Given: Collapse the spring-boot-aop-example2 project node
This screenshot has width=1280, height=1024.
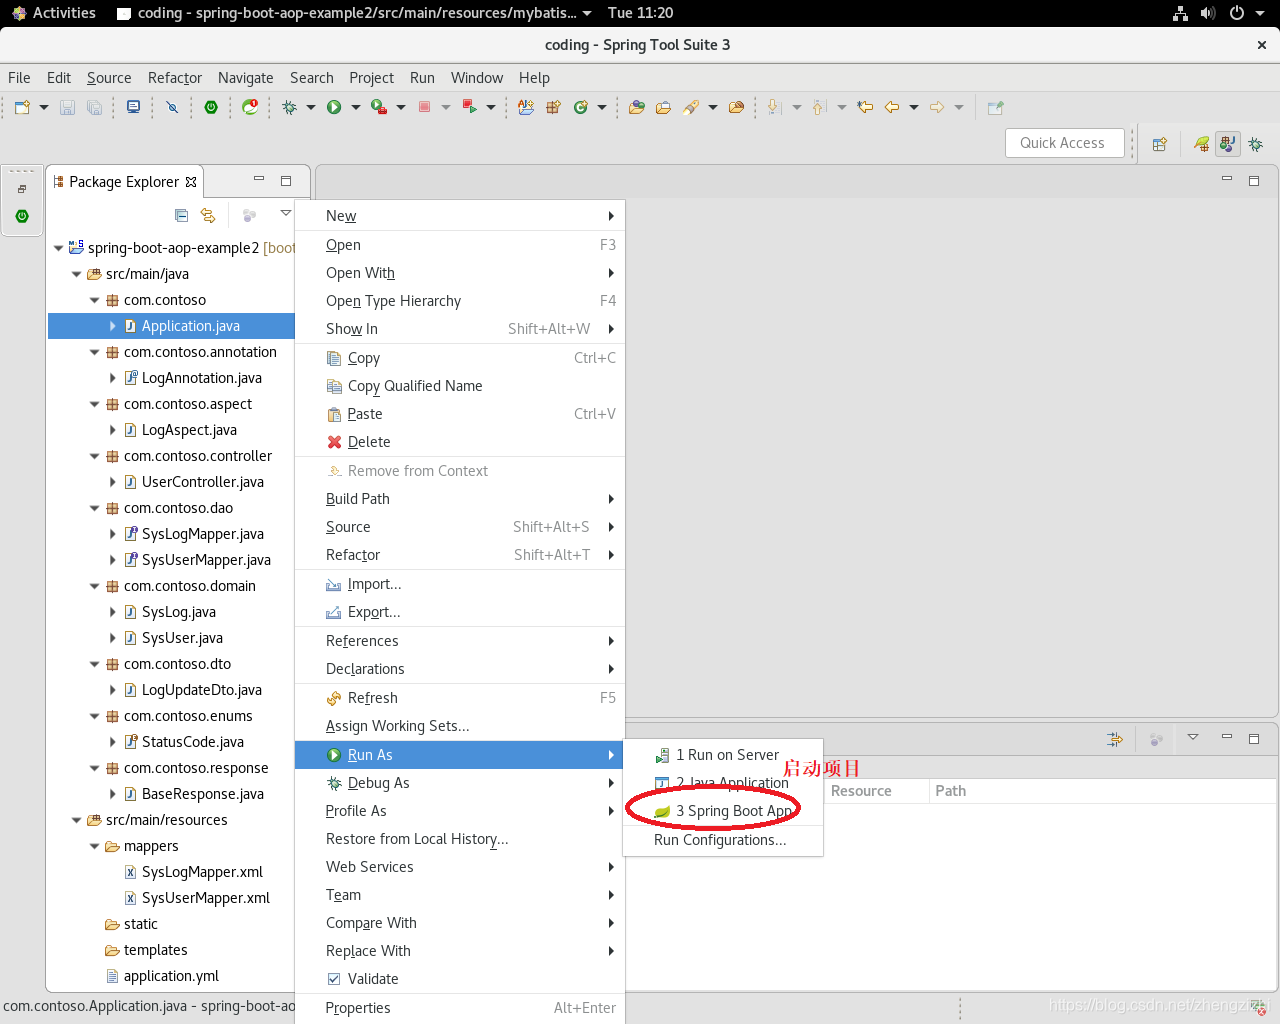Looking at the screenshot, I should point(59,248).
